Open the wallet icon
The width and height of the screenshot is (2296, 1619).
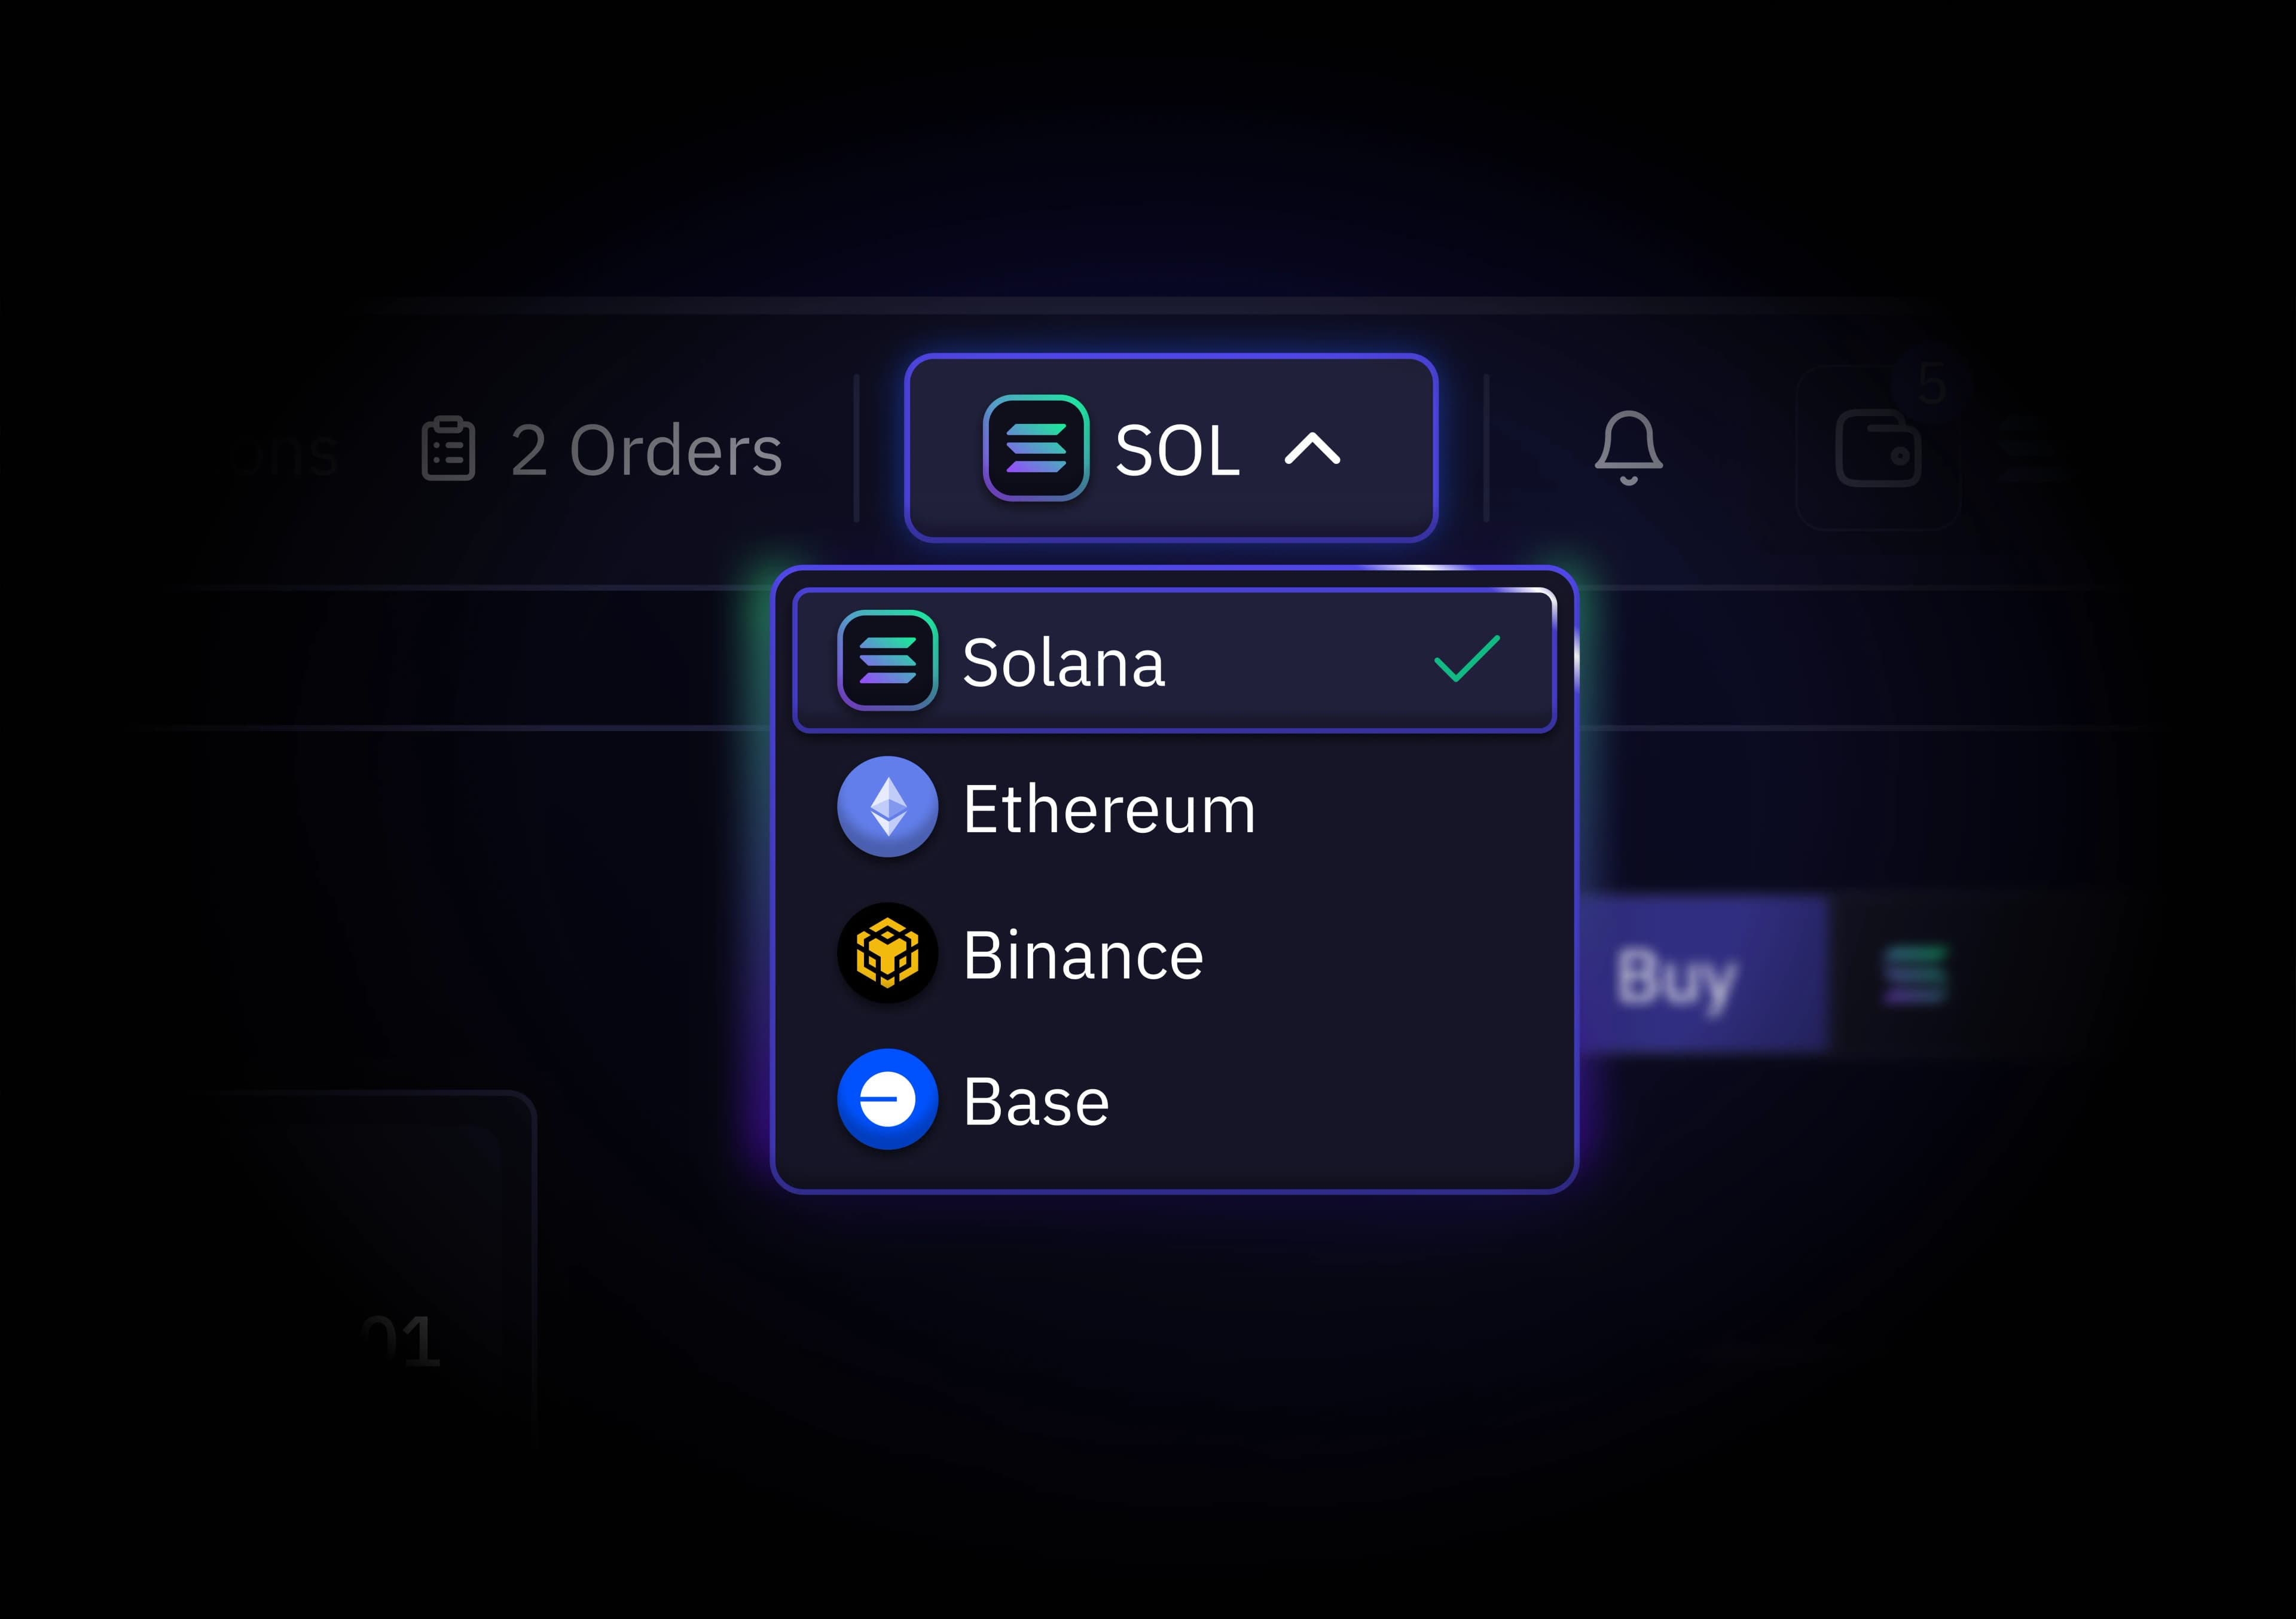(1878, 449)
